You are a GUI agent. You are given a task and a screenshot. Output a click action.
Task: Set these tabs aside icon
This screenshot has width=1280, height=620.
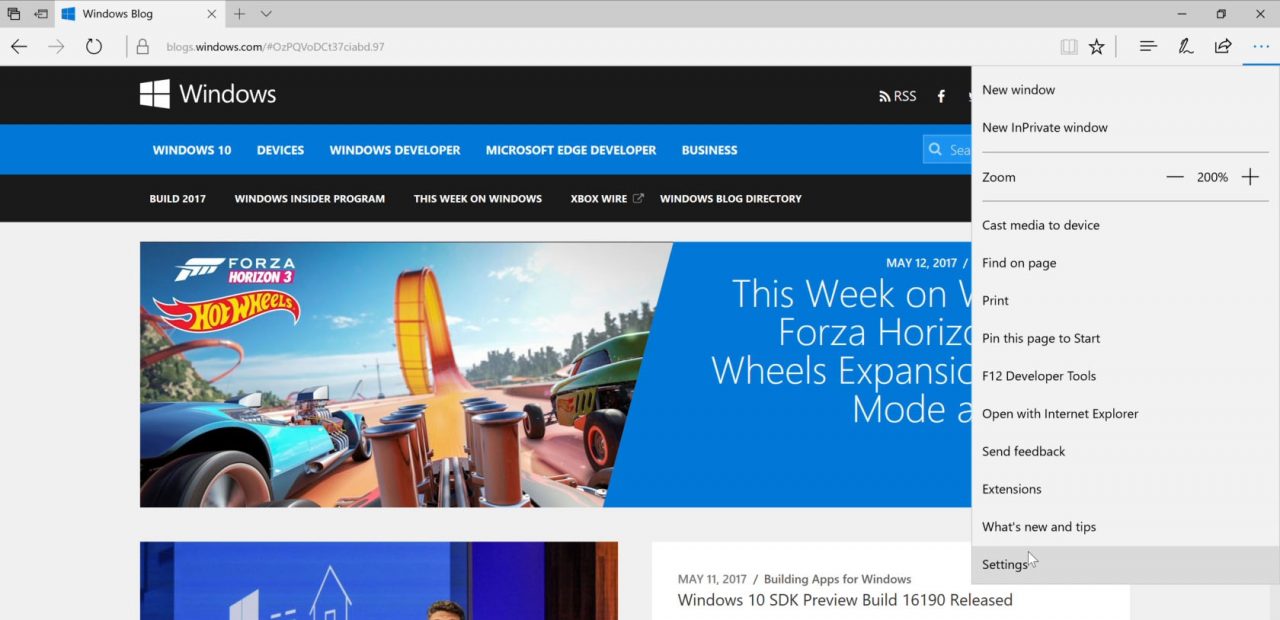point(41,14)
